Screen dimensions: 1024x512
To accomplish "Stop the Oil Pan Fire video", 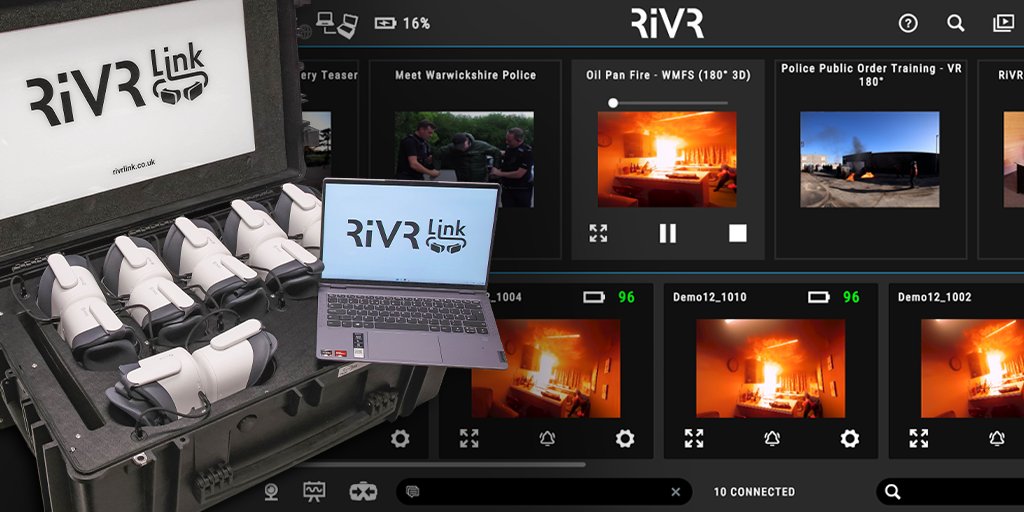I will [737, 233].
